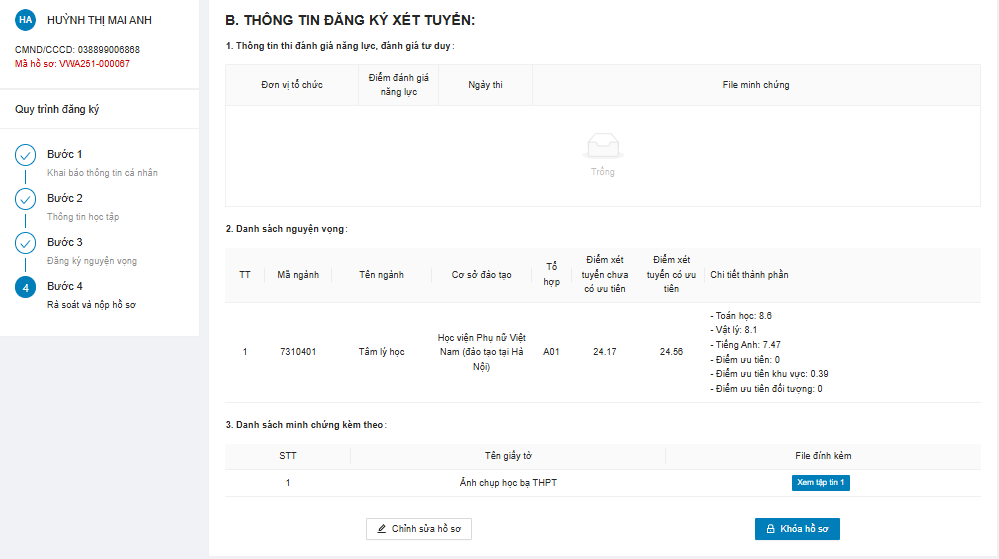Select the Tâm lý học major row
The width and height of the screenshot is (999, 559).
tap(603, 352)
